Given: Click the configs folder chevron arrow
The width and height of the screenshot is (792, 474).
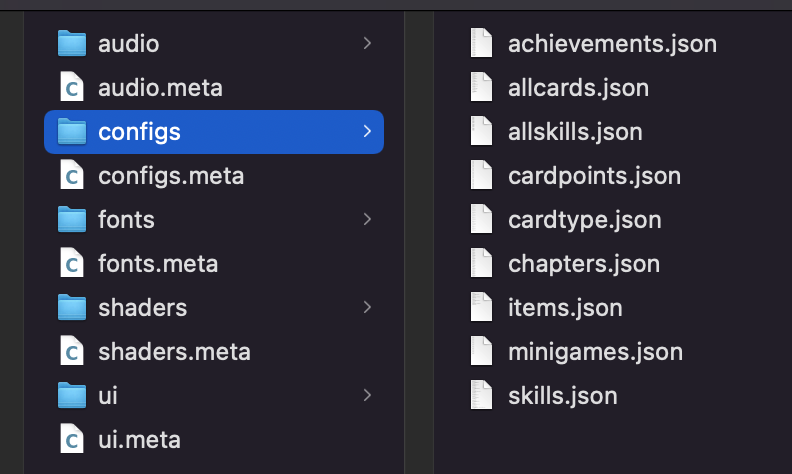Looking at the screenshot, I should [367, 131].
